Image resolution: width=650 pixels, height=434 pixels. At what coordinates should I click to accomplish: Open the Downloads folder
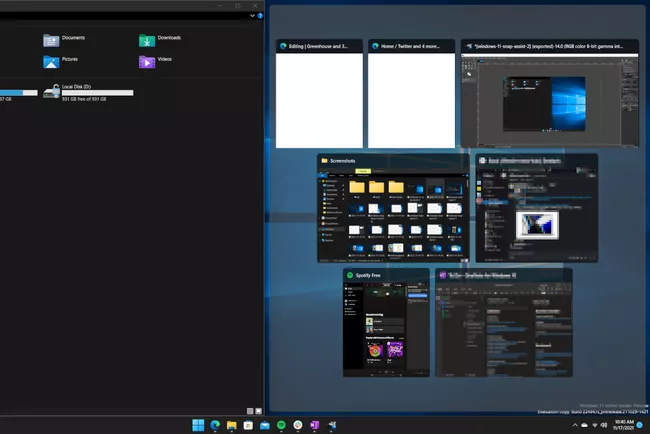click(x=160, y=40)
